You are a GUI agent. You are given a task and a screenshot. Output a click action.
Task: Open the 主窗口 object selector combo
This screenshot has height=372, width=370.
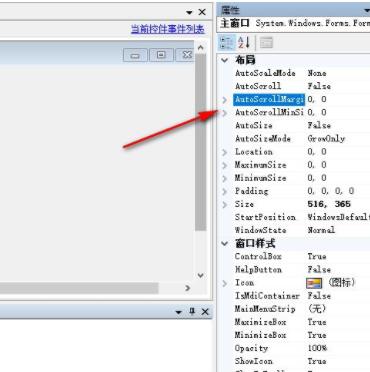pos(294,24)
